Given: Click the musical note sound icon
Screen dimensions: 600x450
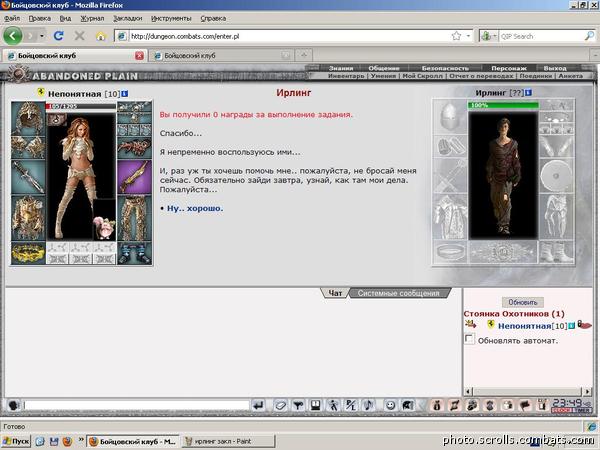Looking at the screenshot, I should [x=368, y=405].
